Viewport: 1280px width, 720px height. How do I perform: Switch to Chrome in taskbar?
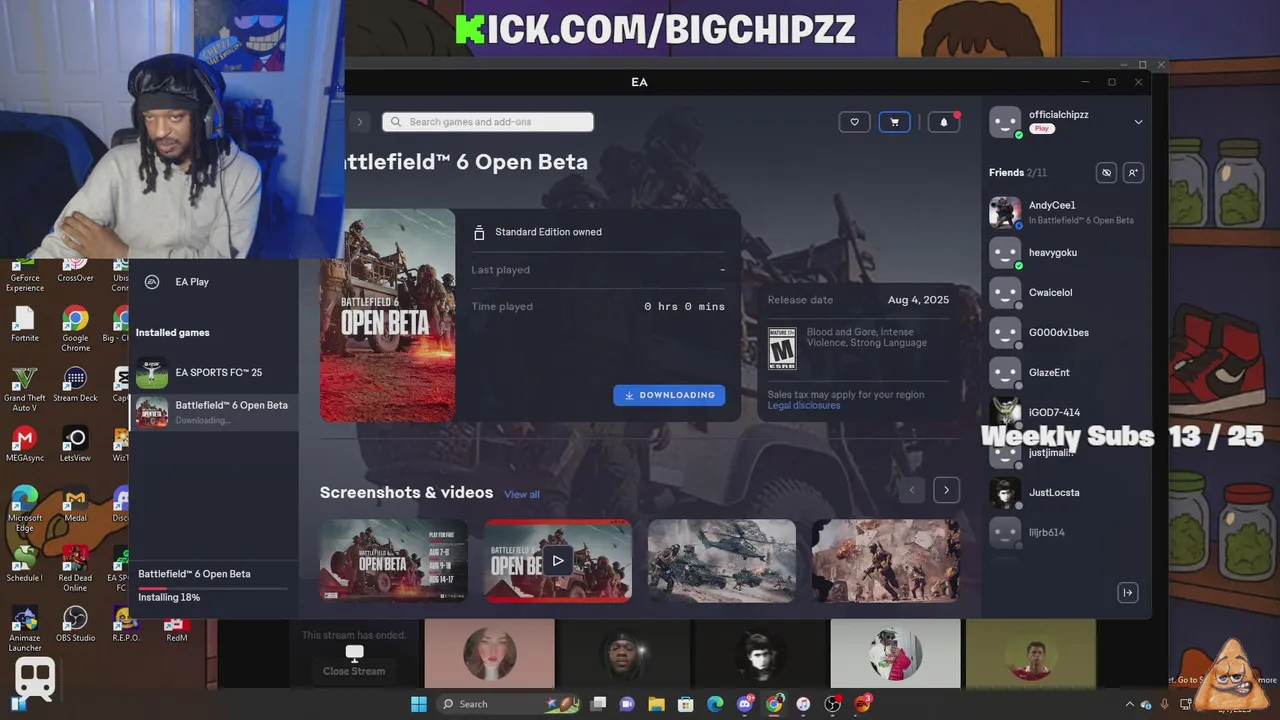pos(774,704)
